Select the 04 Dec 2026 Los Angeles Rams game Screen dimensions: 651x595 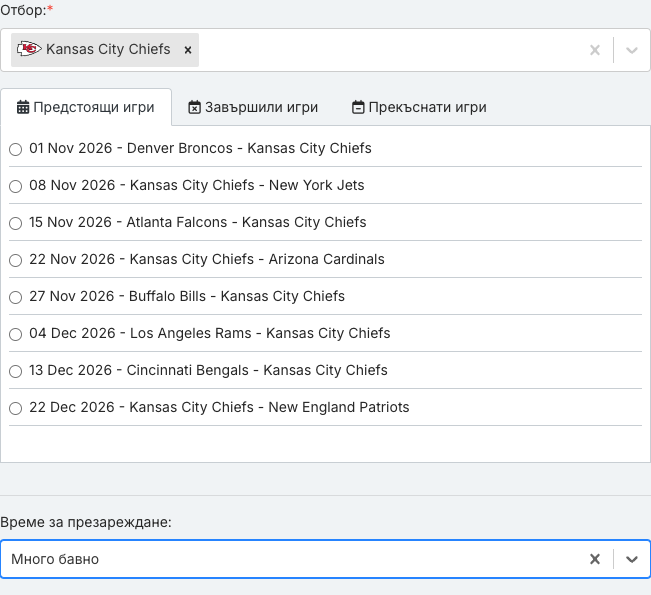pyautogui.click(x=16, y=334)
